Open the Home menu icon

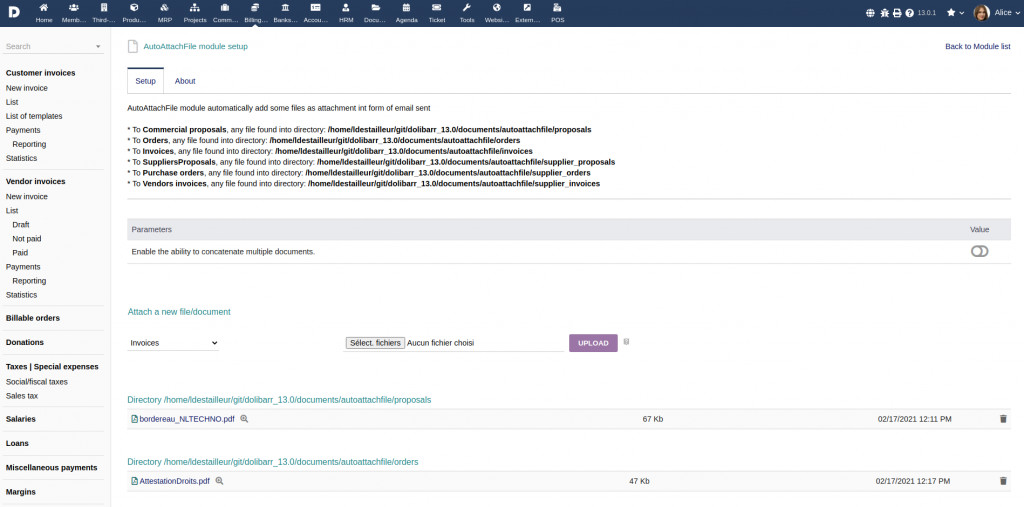click(x=44, y=8)
